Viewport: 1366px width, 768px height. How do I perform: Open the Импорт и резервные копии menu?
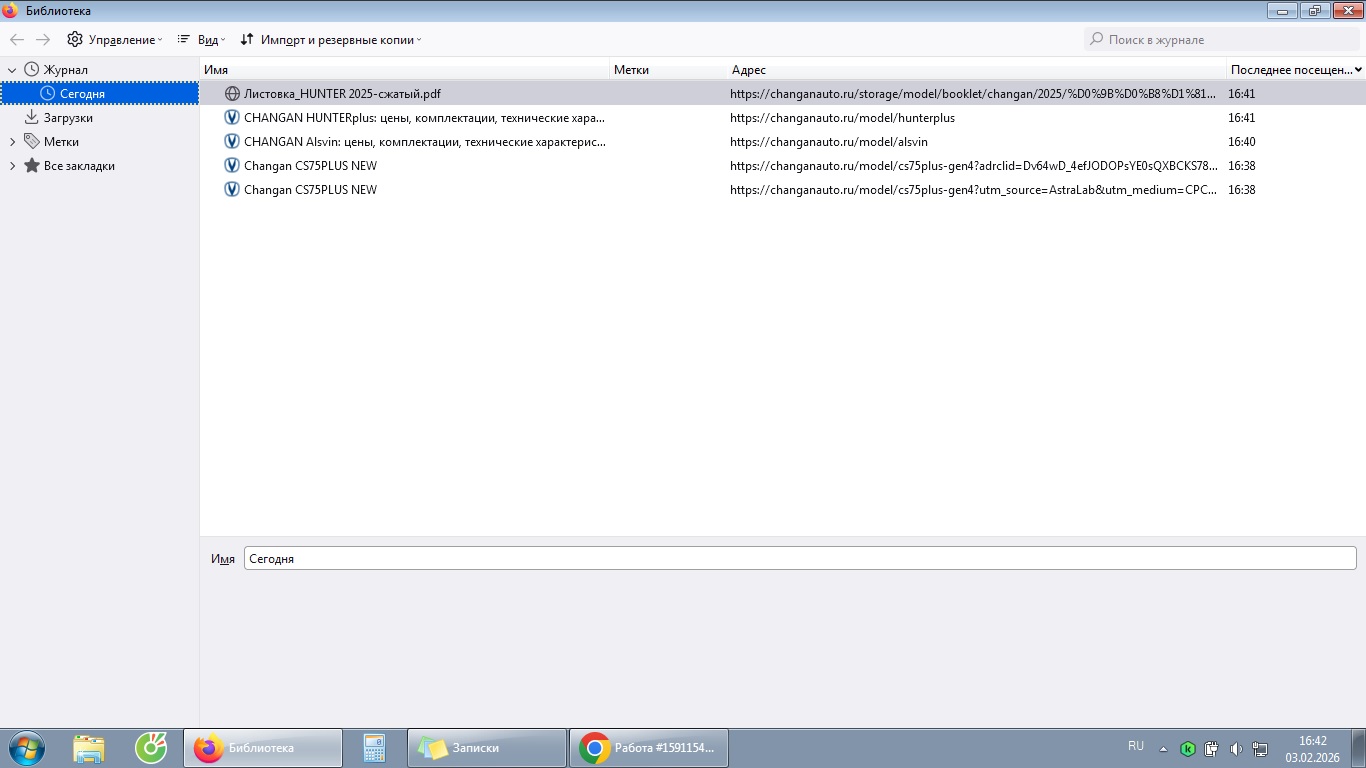(x=331, y=40)
